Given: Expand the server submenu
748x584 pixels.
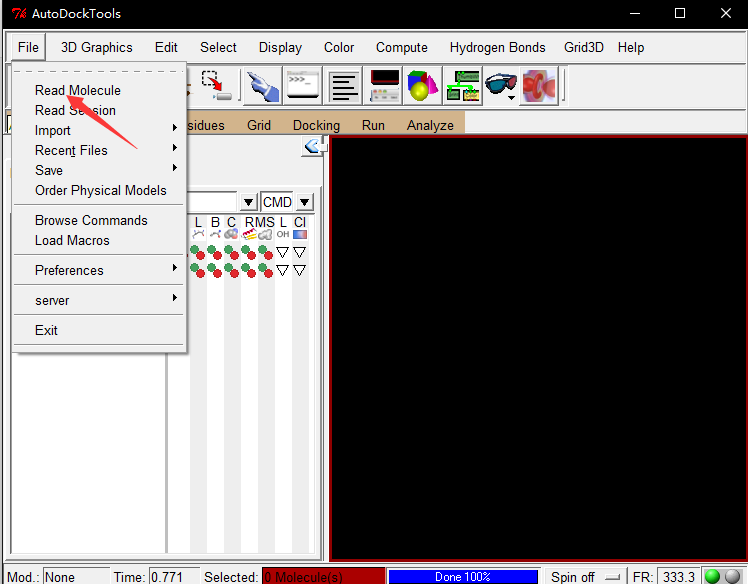Looking at the screenshot, I should coord(99,300).
